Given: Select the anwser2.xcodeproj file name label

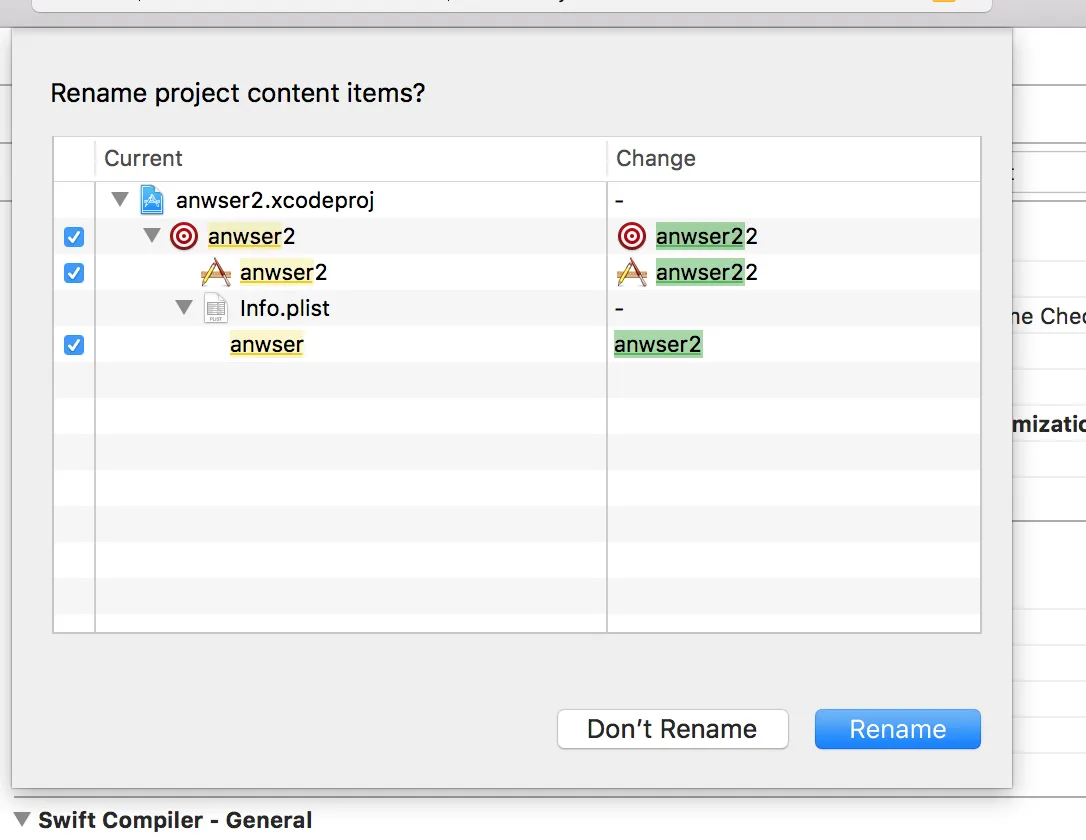Looking at the screenshot, I should [x=275, y=200].
